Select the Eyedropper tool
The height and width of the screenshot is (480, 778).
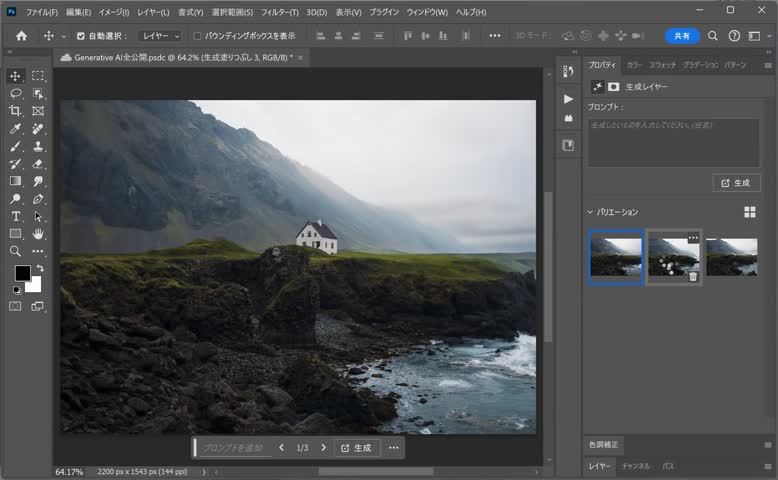(x=15, y=129)
